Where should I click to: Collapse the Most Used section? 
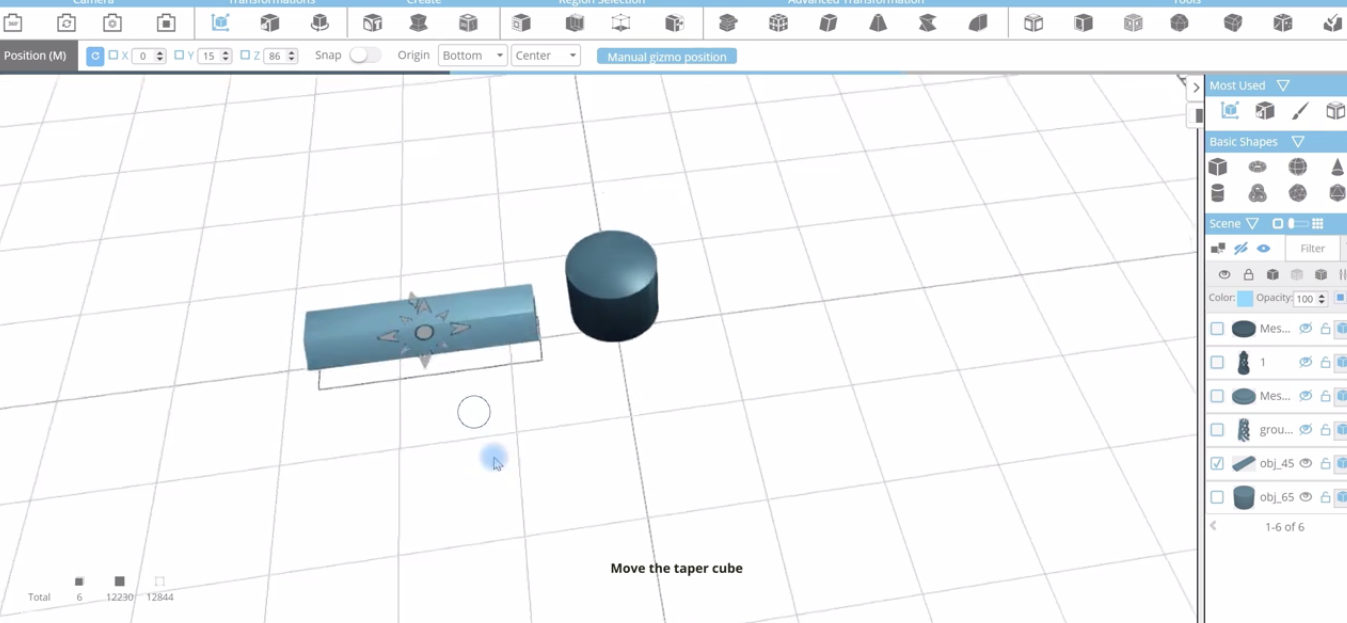[x=1283, y=86]
